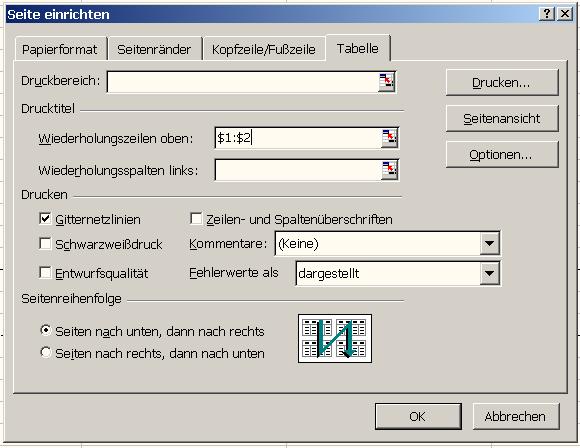Enable Entwurfsqualität checkbox

(x=45, y=273)
